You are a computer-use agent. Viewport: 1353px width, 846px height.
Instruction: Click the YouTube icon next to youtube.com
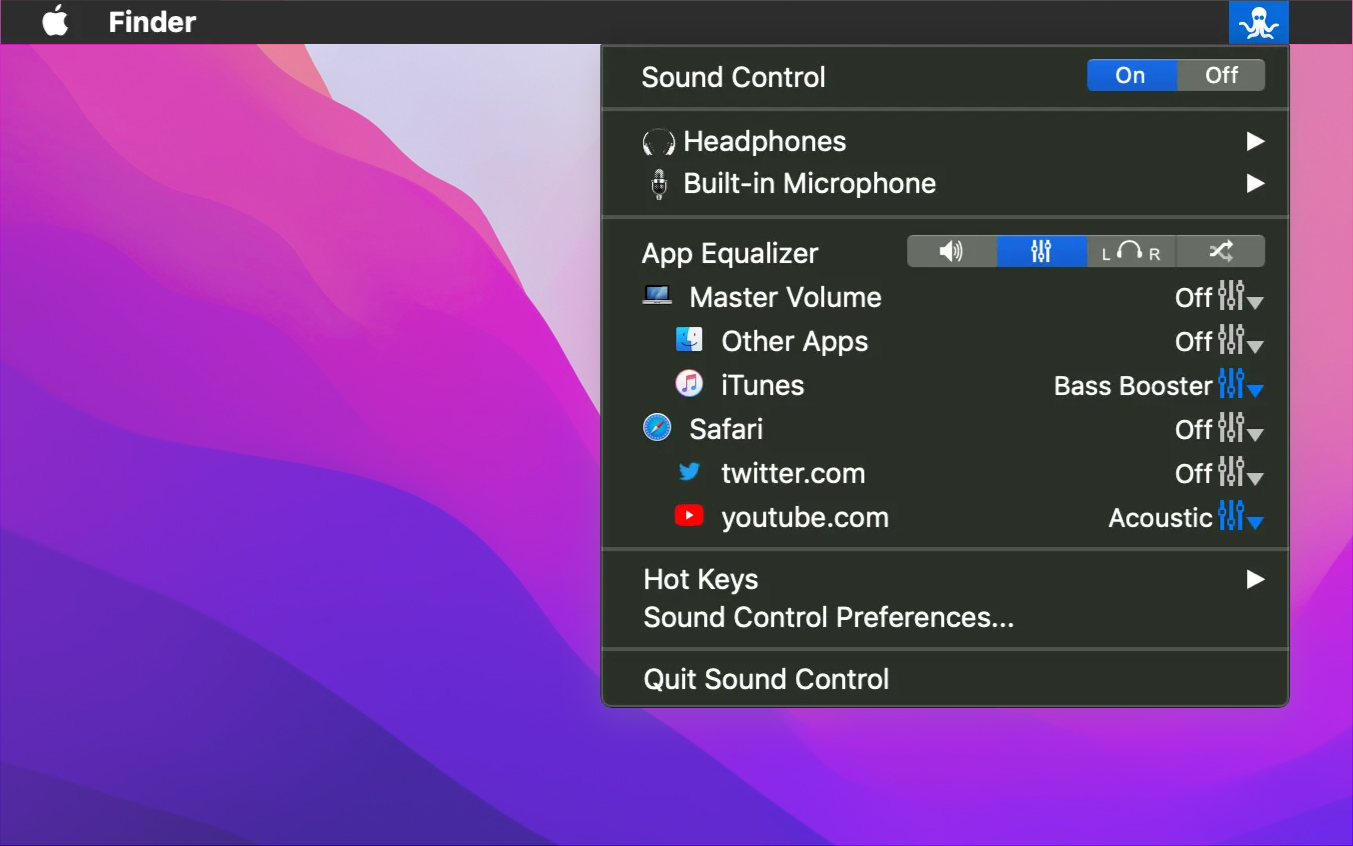(x=689, y=517)
